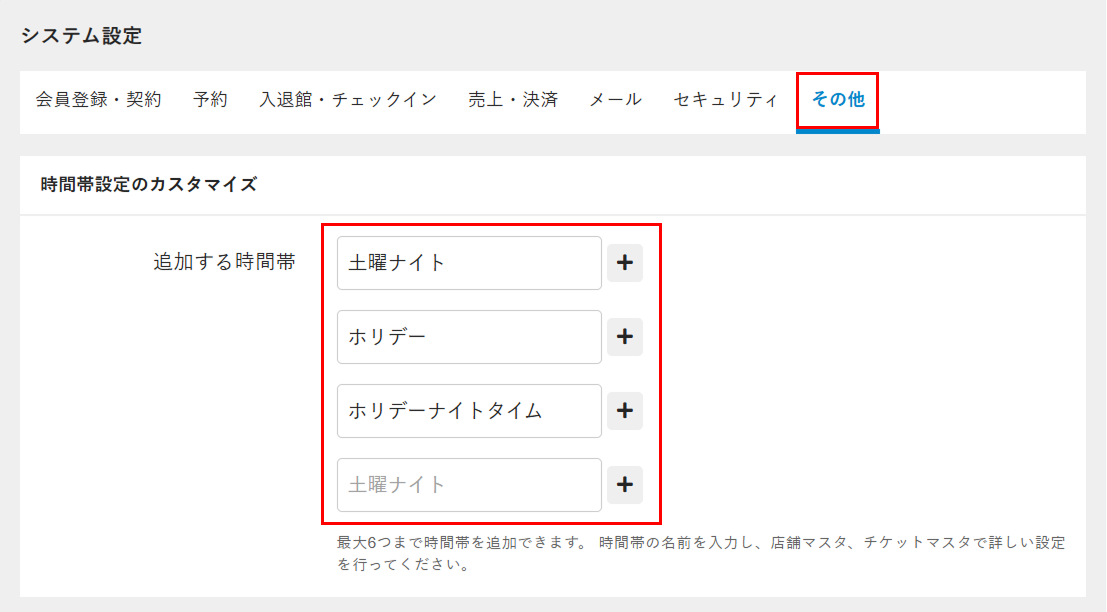Screen dimensions: 1107x612
Task: Select the その他 tab
Action: (x=837, y=100)
